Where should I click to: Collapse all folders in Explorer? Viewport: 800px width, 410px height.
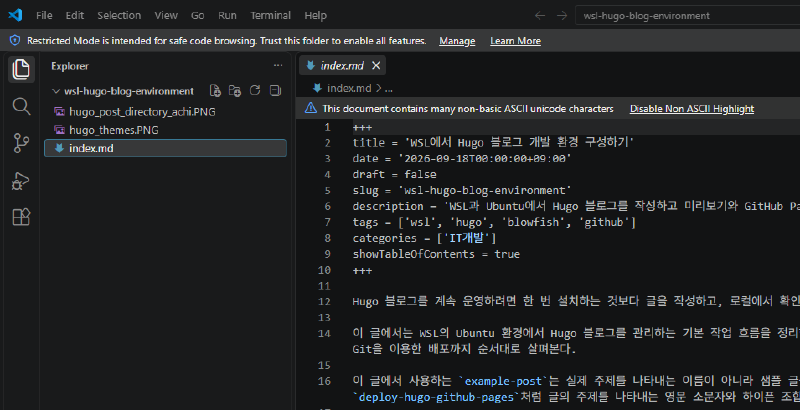pyautogui.click(x=275, y=91)
